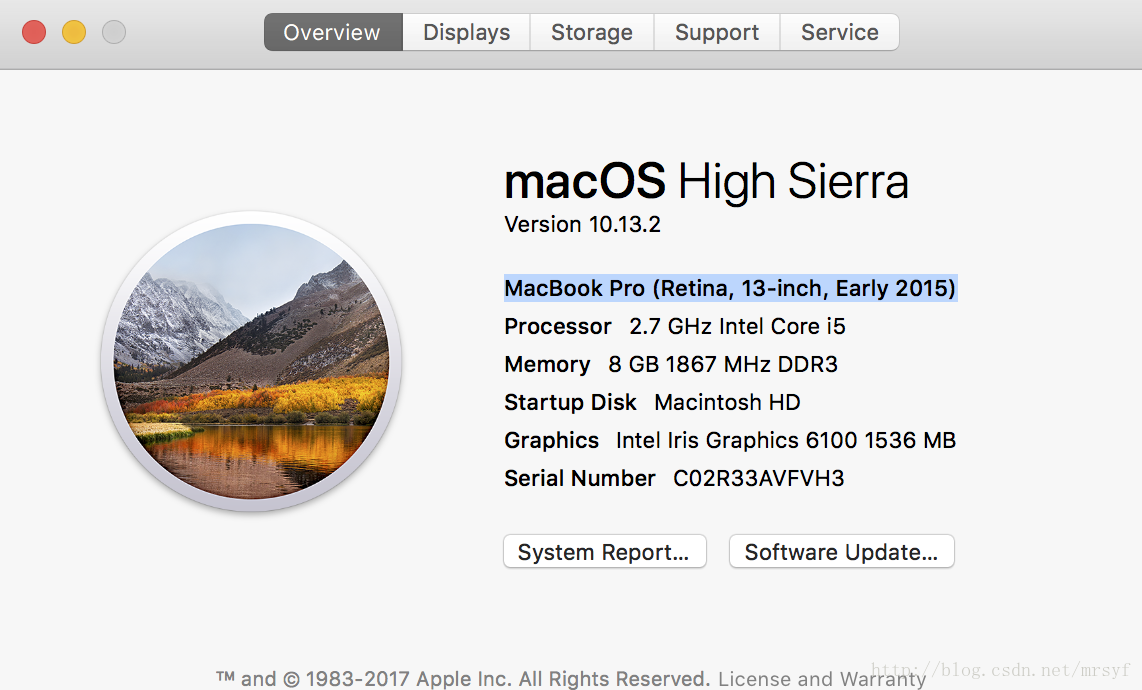The height and width of the screenshot is (690, 1142).
Task: Click the macOS High Sierra title
Action: click(706, 181)
